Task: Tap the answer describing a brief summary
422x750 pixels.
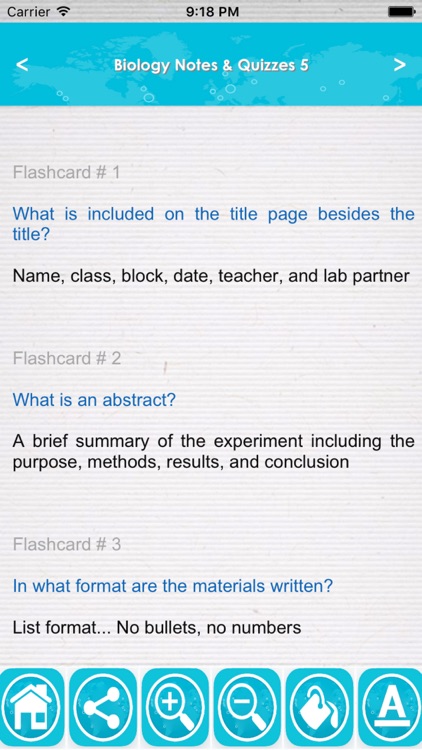Action: (x=213, y=452)
